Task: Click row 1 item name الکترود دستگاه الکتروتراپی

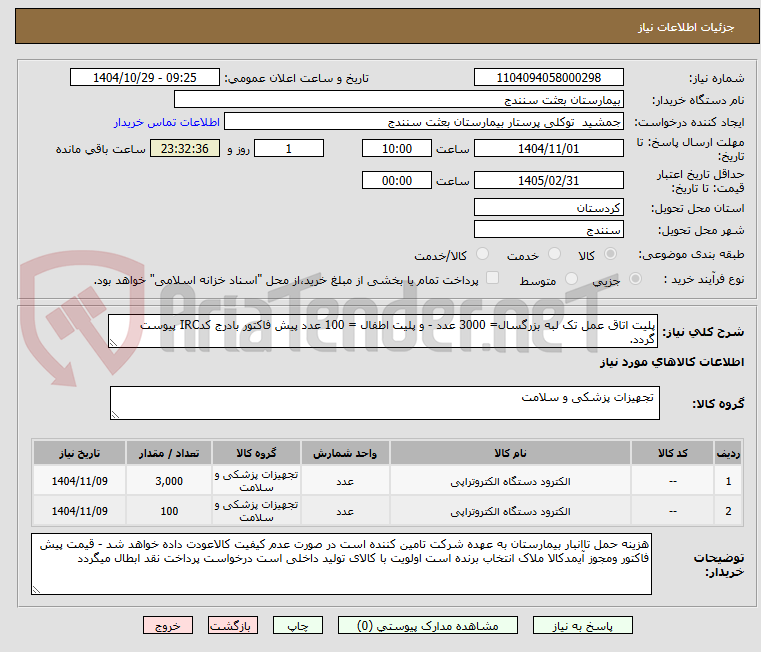Action: tap(510, 482)
